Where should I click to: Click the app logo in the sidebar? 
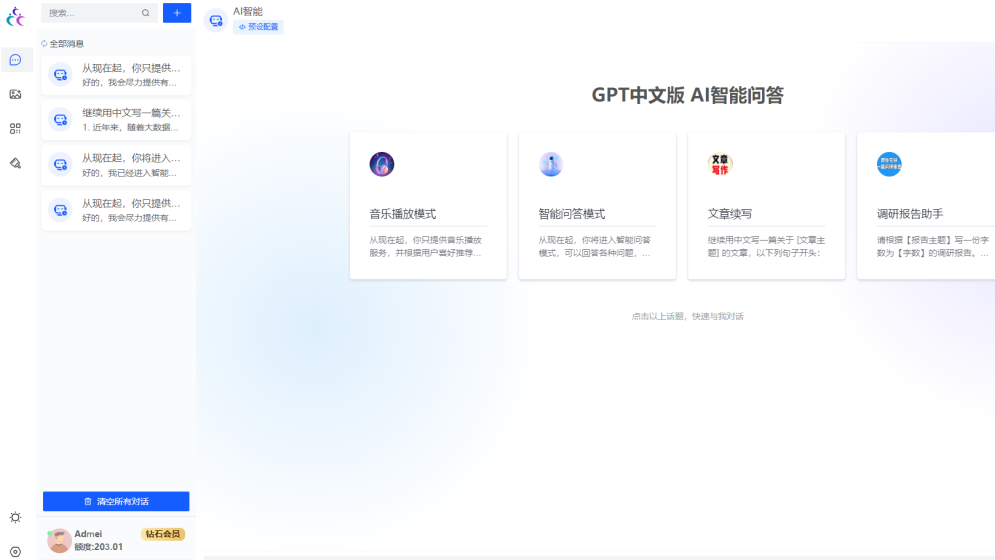coord(15,17)
